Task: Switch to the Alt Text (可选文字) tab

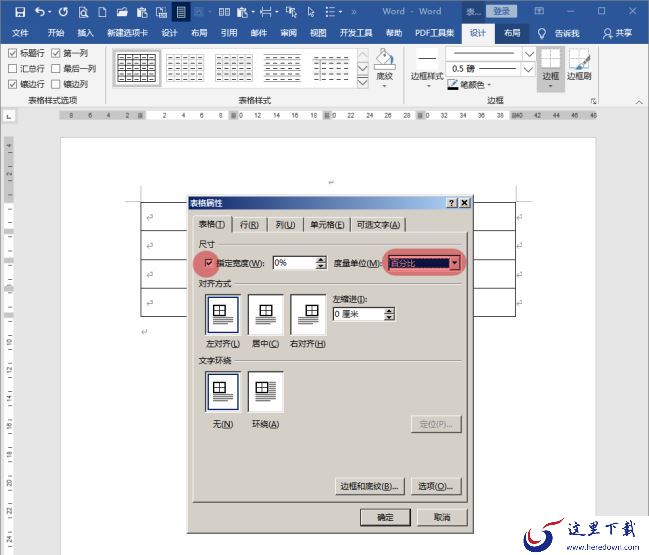Action: pos(378,225)
